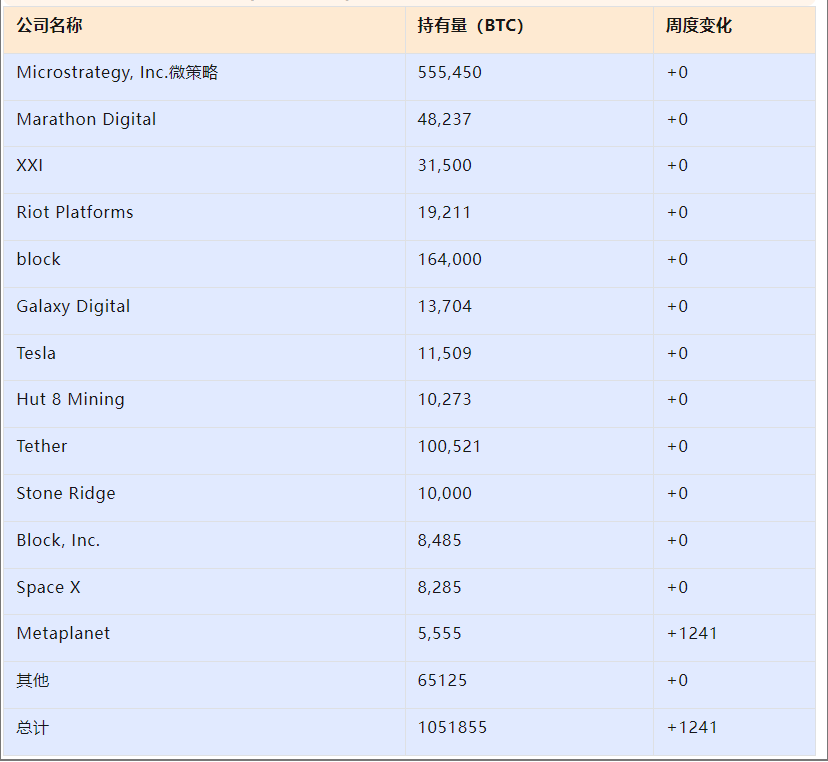Image resolution: width=828 pixels, height=762 pixels.
Task: Click the holdings value 164,000
Action: click(x=449, y=259)
